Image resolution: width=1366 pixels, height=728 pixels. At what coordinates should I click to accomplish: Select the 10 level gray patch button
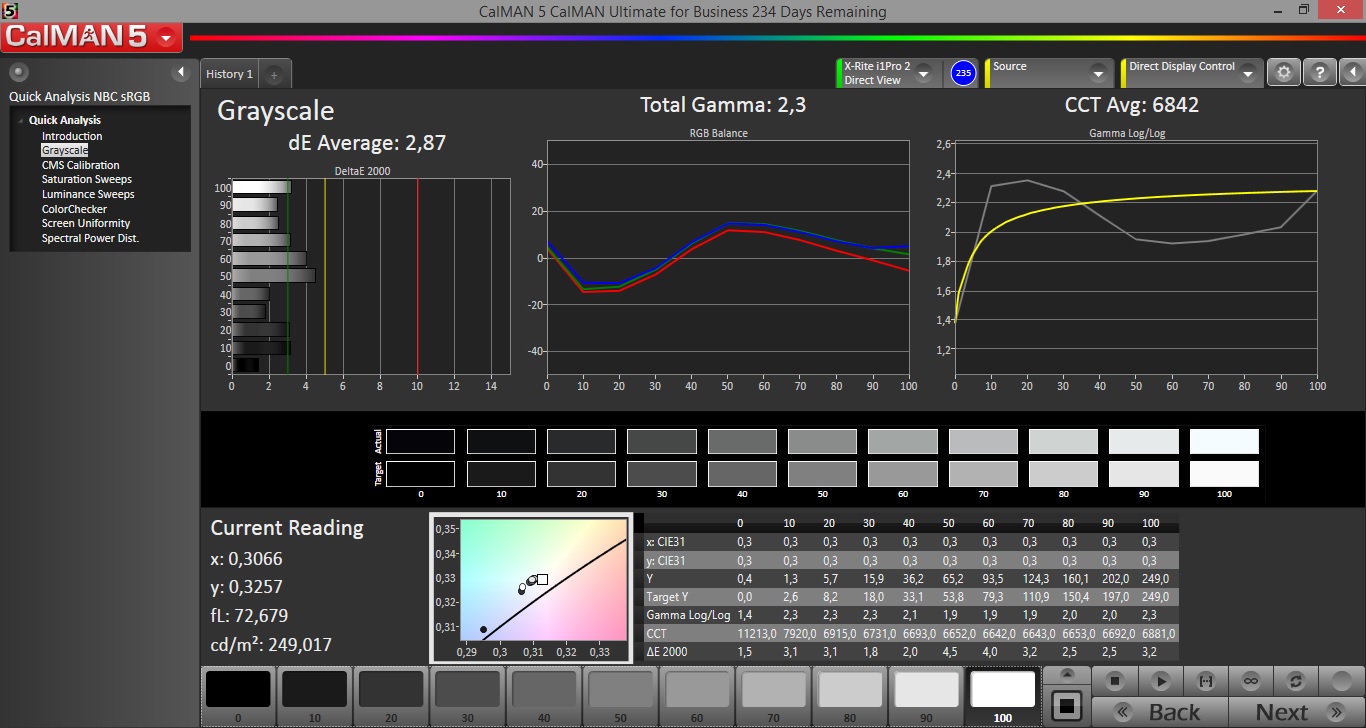tap(314, 696)
